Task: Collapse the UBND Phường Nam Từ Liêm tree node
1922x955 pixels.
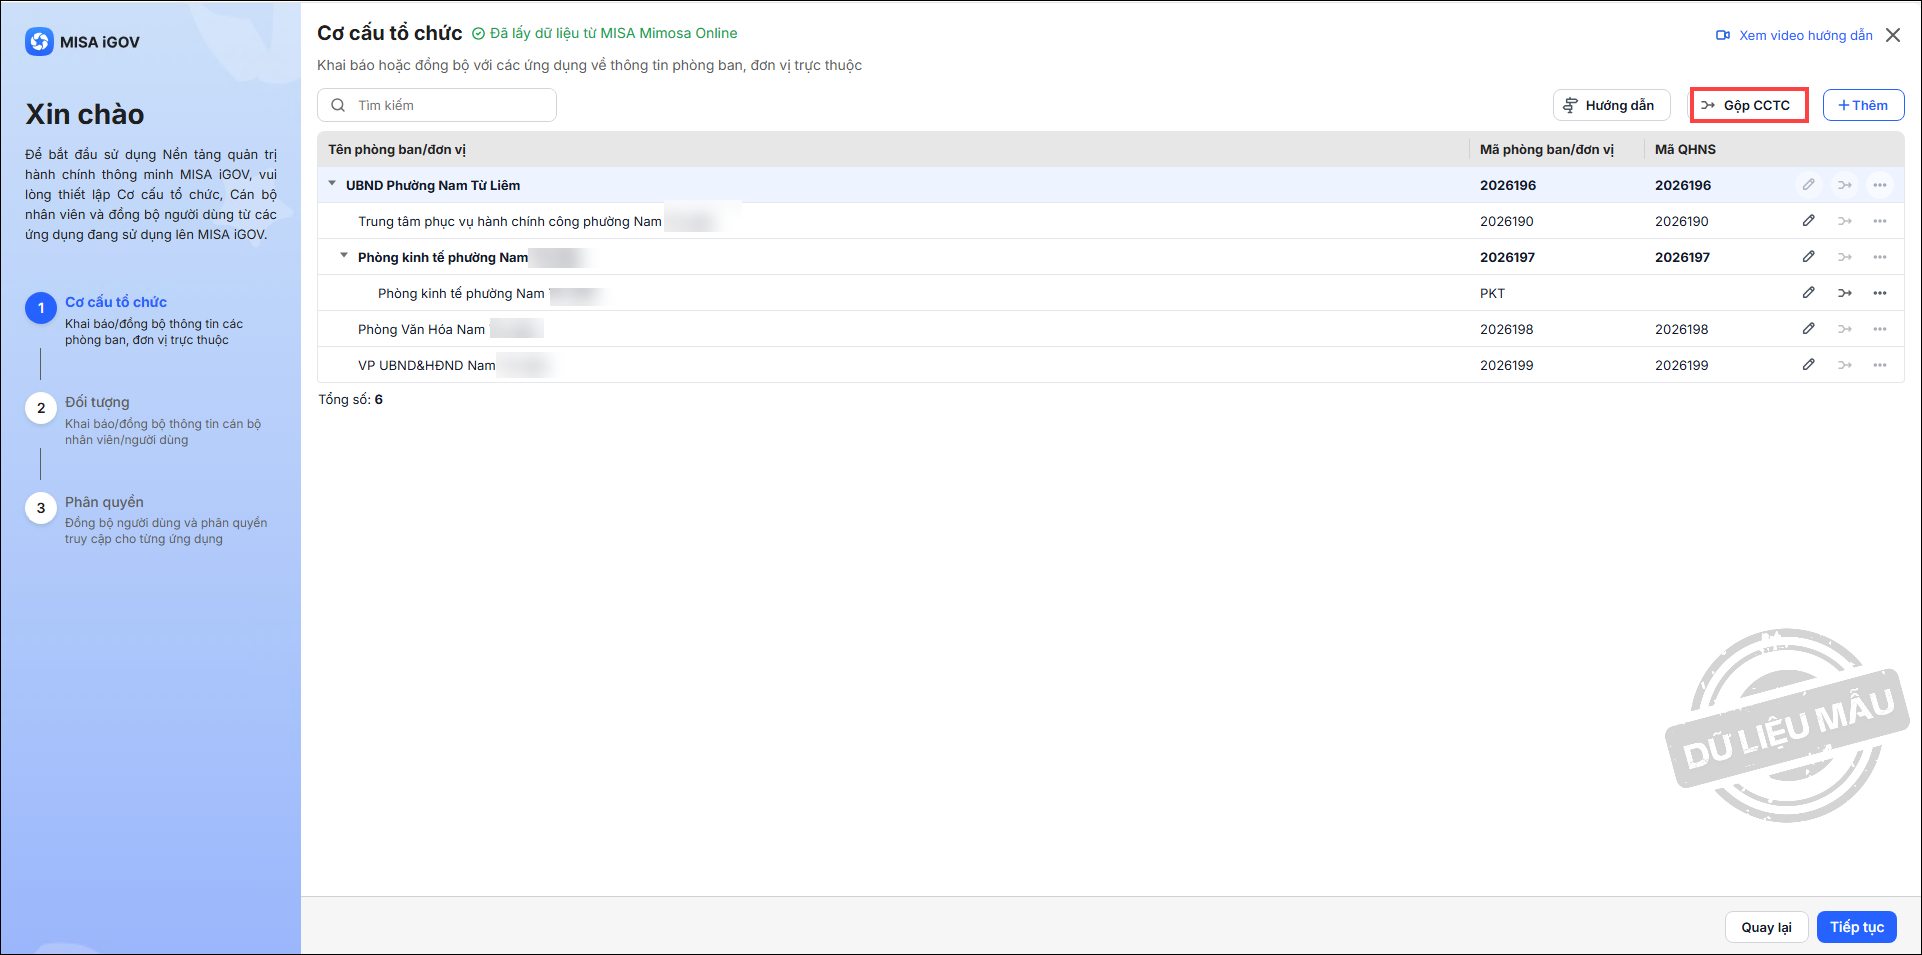Action: click(x=333, y=184)
